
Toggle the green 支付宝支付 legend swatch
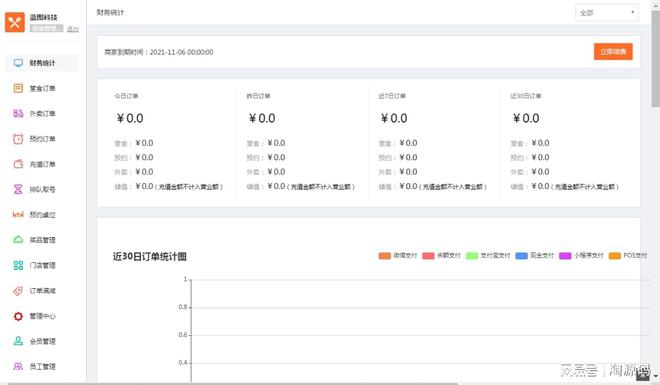[472, 255]
